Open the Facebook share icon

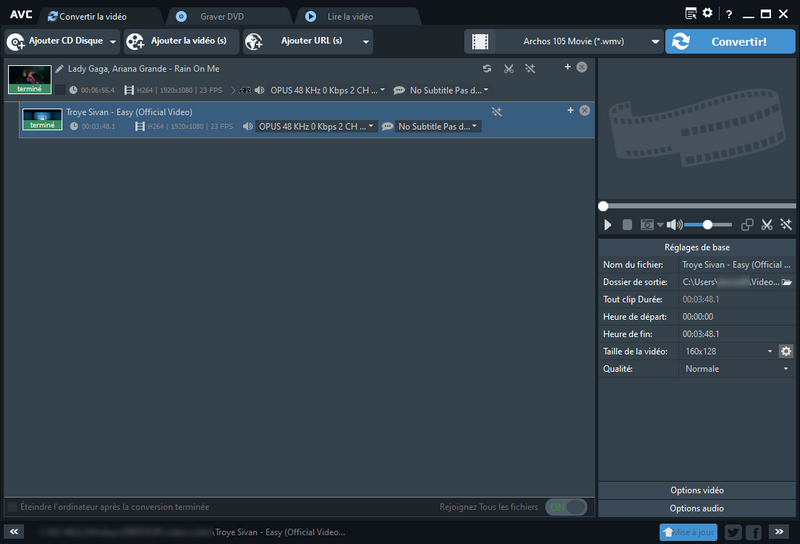(x=754, y=532)
